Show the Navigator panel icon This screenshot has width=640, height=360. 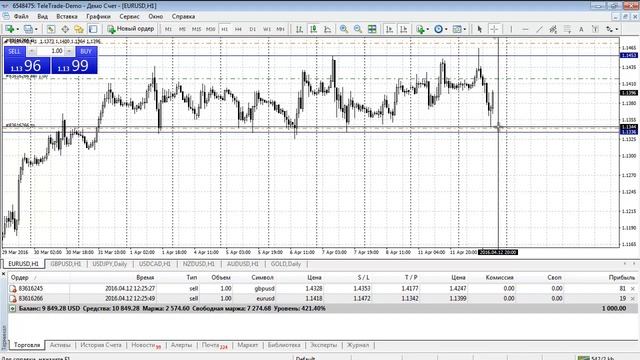pos(79,29)
